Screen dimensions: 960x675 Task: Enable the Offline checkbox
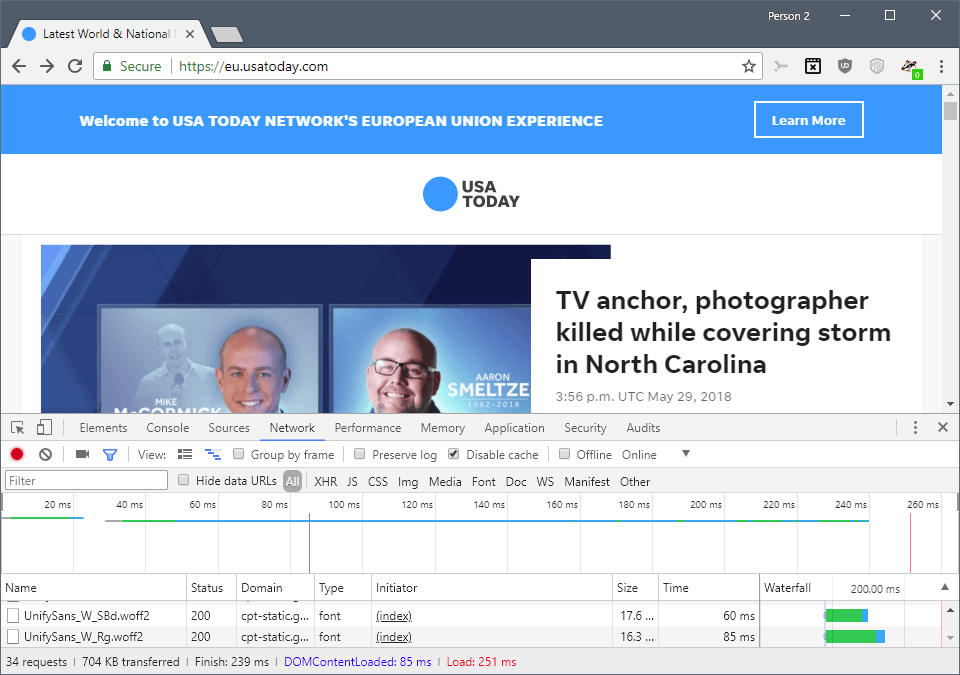coord(564,454)
